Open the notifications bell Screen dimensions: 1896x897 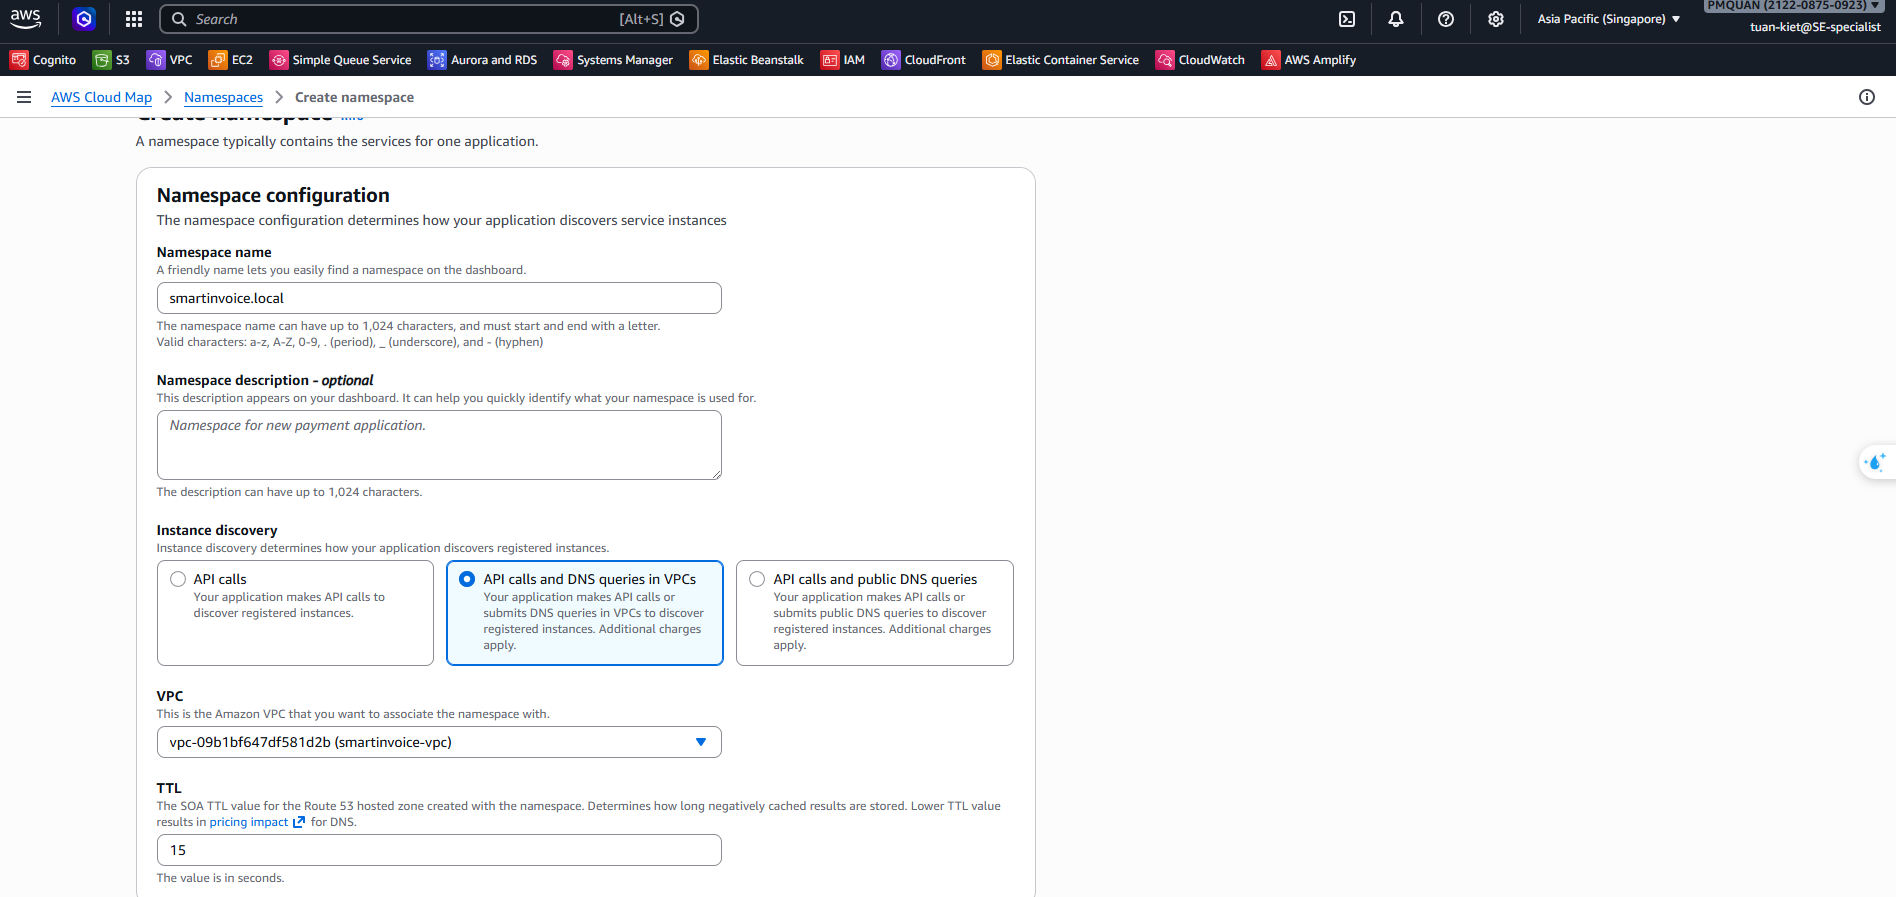1396,19
